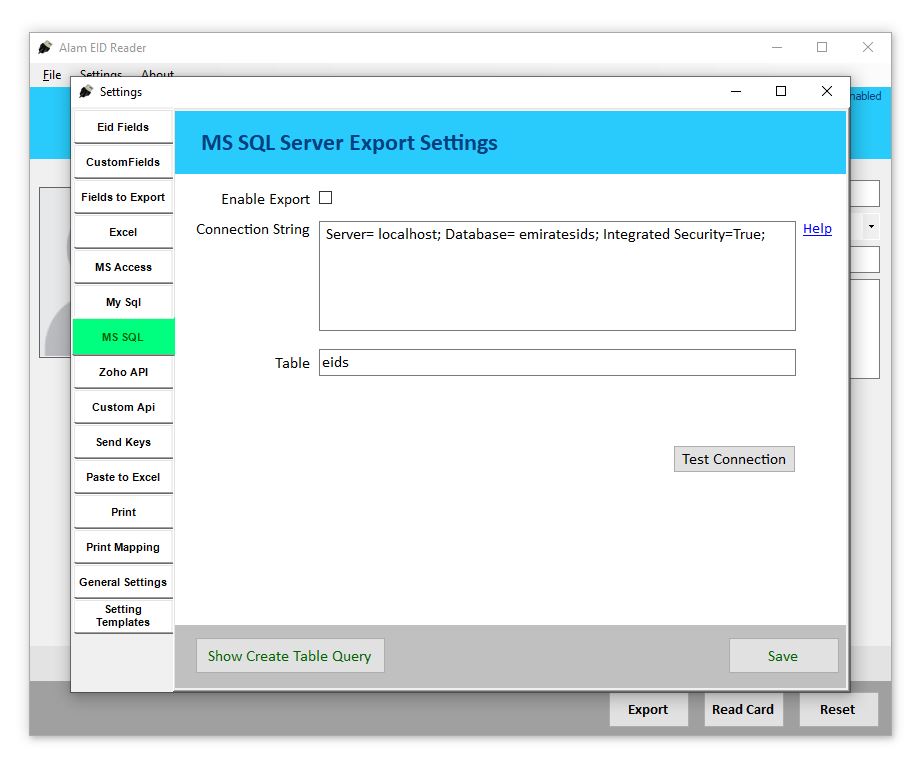
Task: Focus the Table name field
Action: (x=557, y=362)
